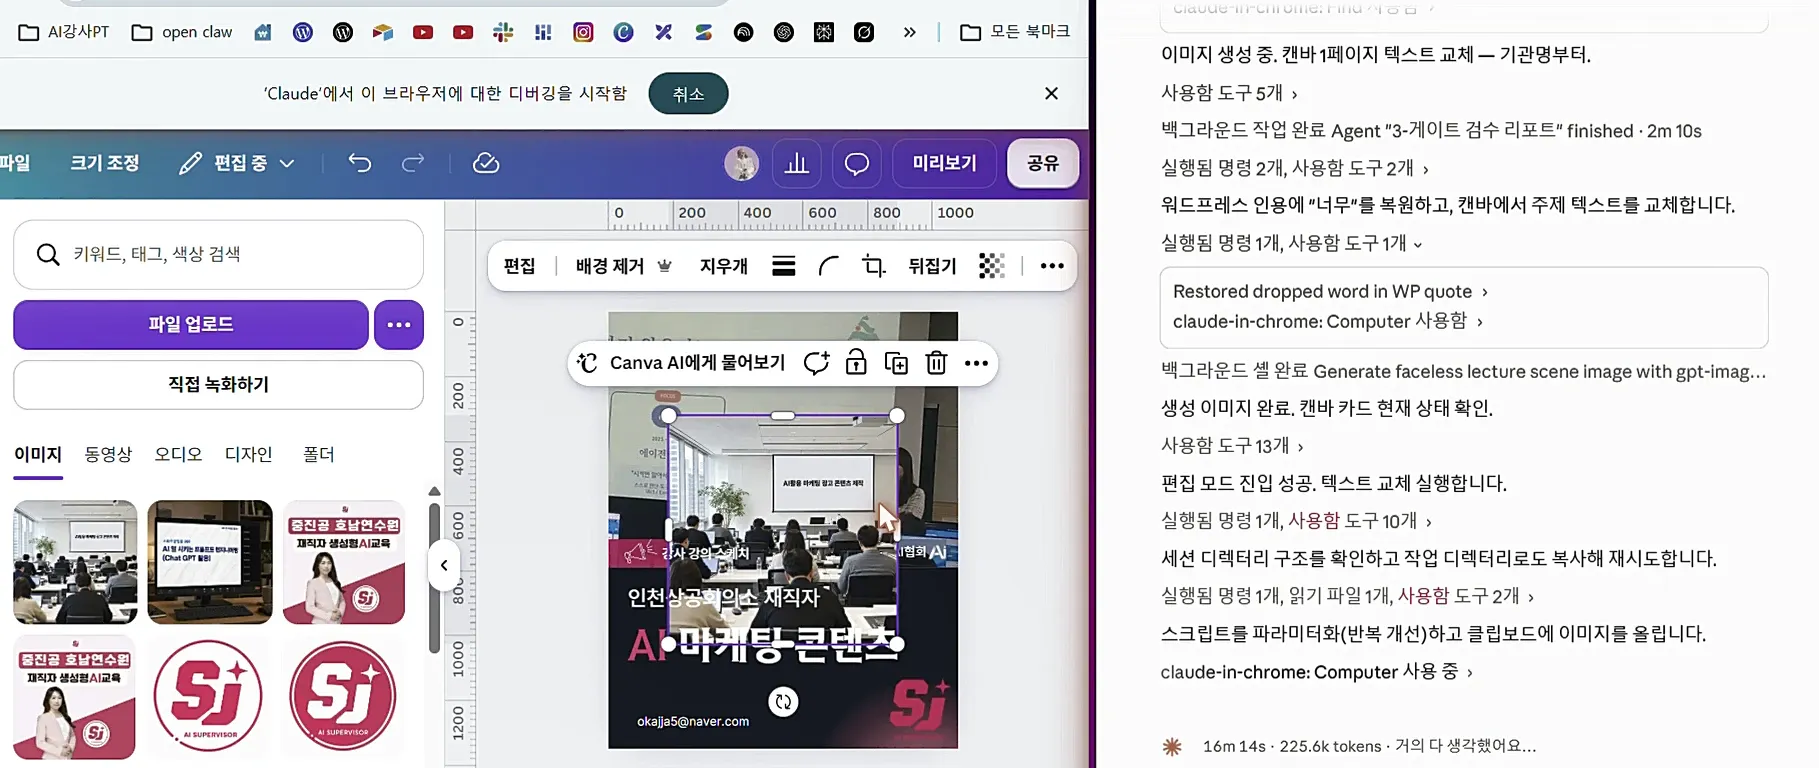Select the 지우개 eraser tool
The width and height of the screenshot is (1819, 768).
click(x=724, y=266)
